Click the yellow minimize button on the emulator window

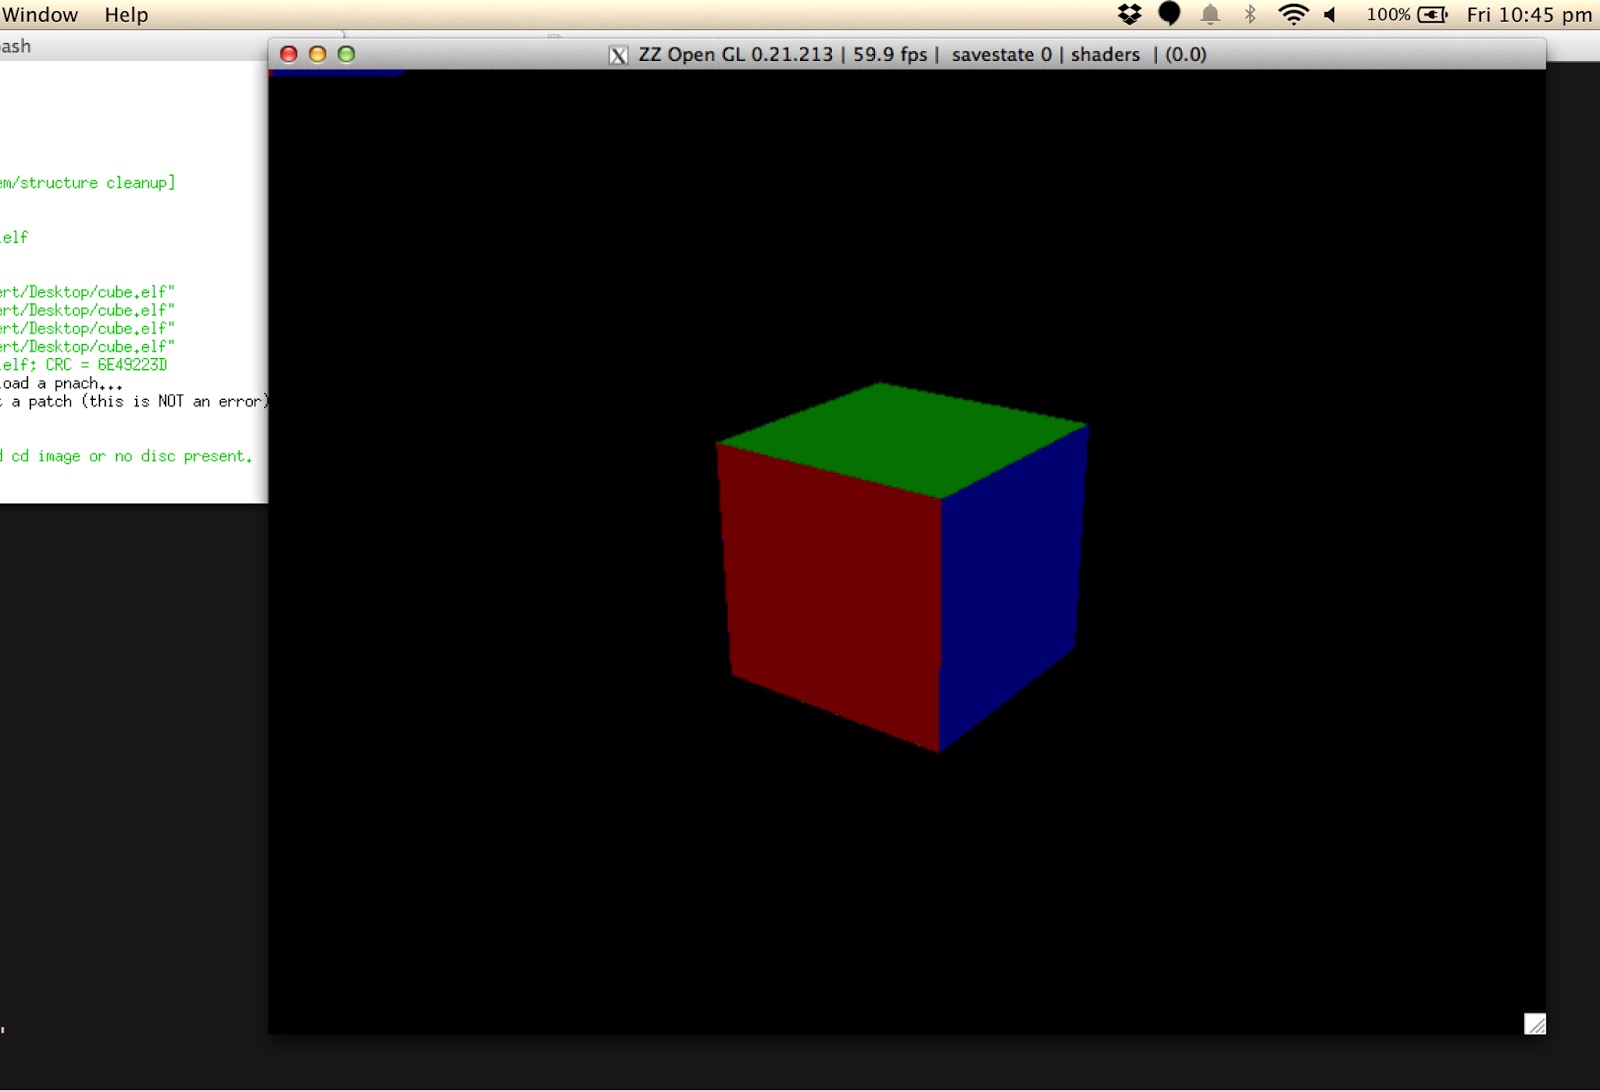coord(317,54)
